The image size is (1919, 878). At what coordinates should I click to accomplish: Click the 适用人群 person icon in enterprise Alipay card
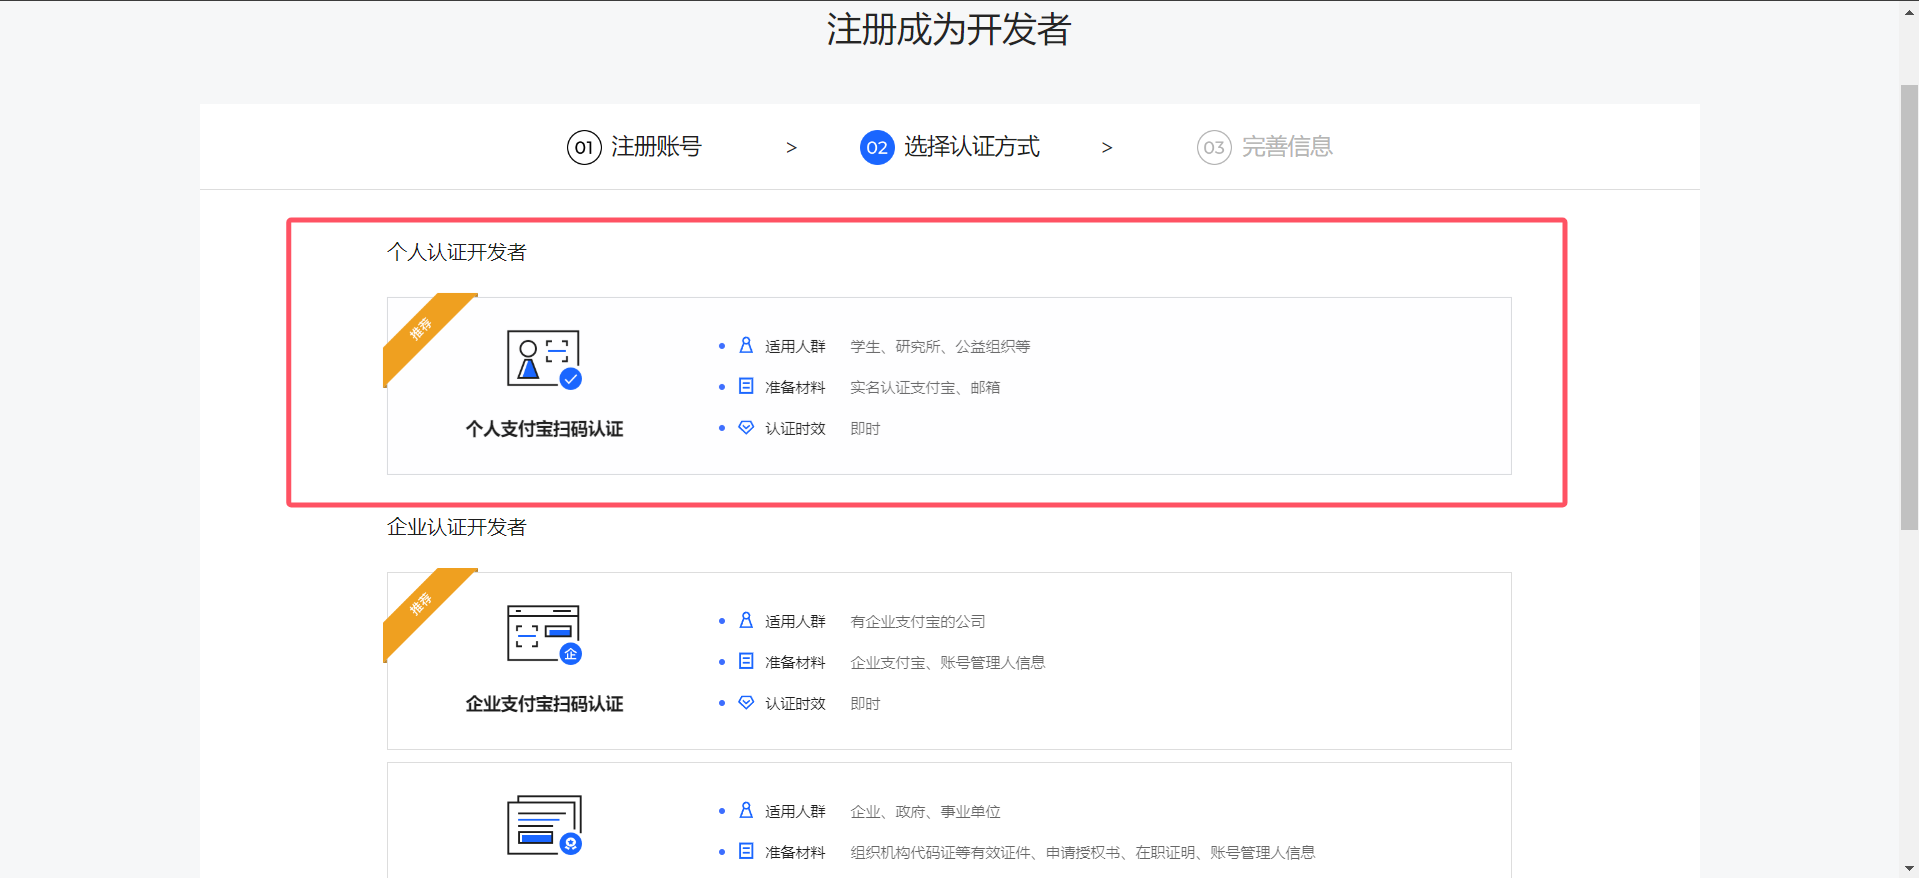click(x=746, y=621)
